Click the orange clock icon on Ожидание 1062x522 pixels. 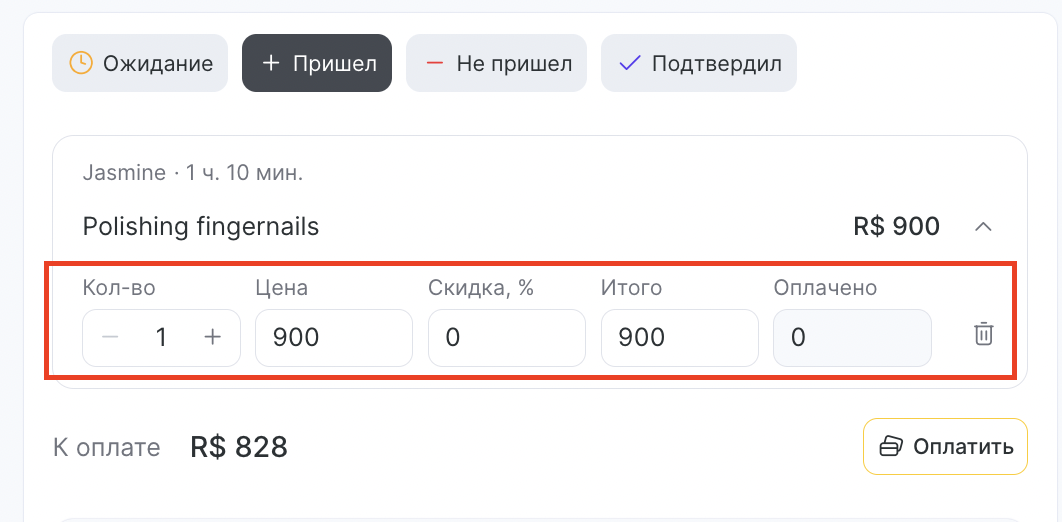pos(81,63)
